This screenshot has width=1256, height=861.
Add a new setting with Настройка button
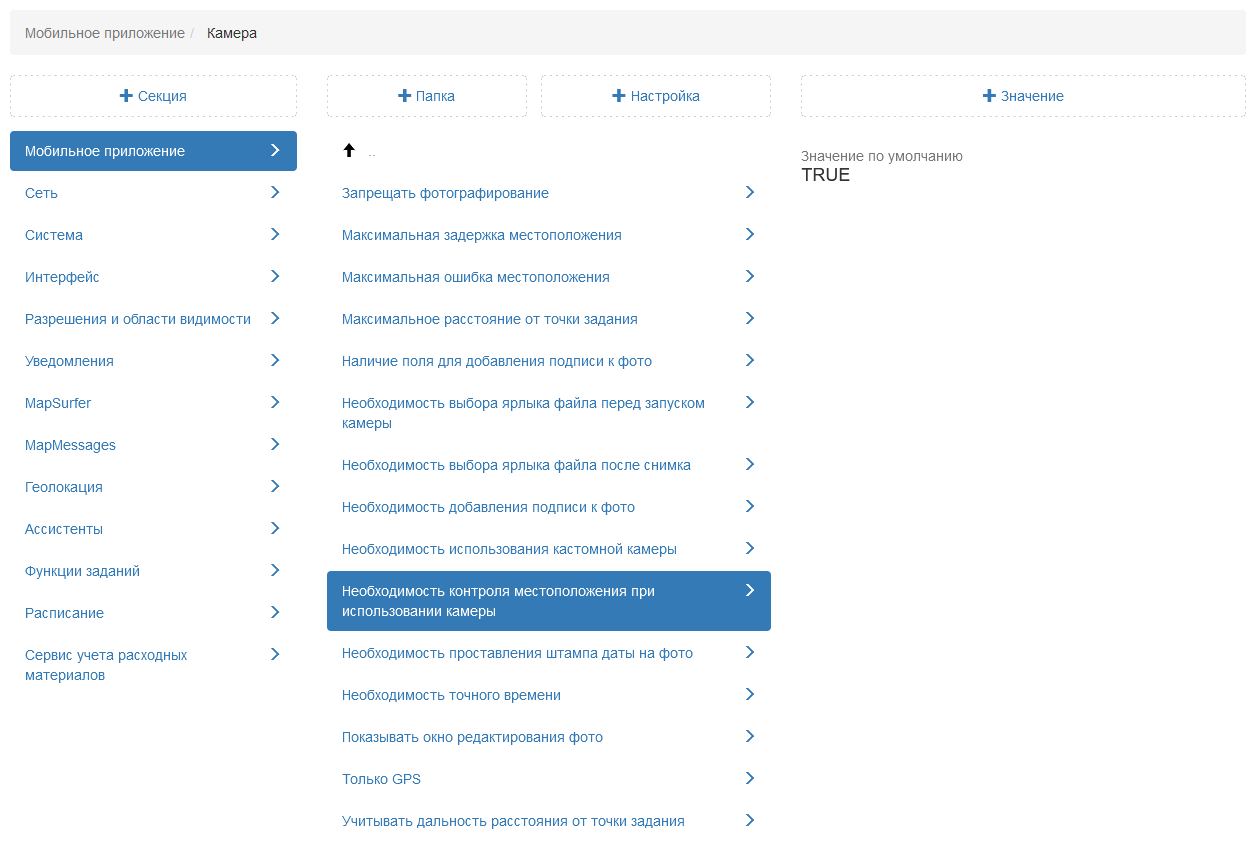pos(656,96)
